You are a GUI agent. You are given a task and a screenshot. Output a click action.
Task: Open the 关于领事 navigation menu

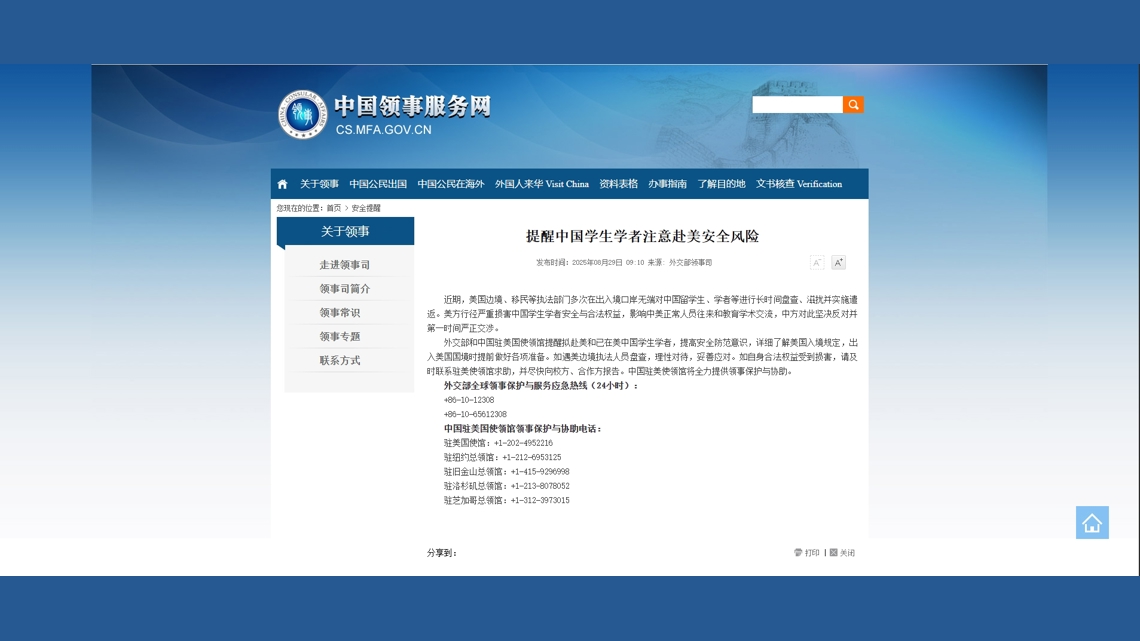point(319,184)
